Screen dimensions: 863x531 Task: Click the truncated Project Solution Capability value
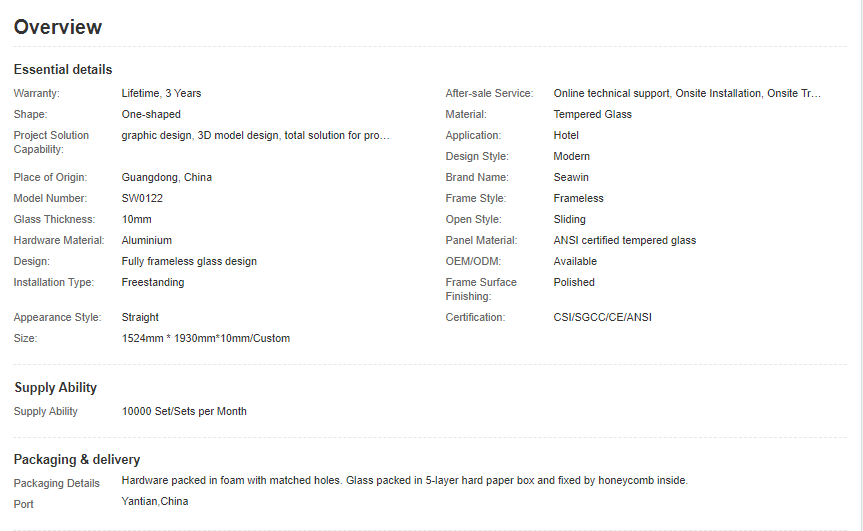tap(255, 135)
